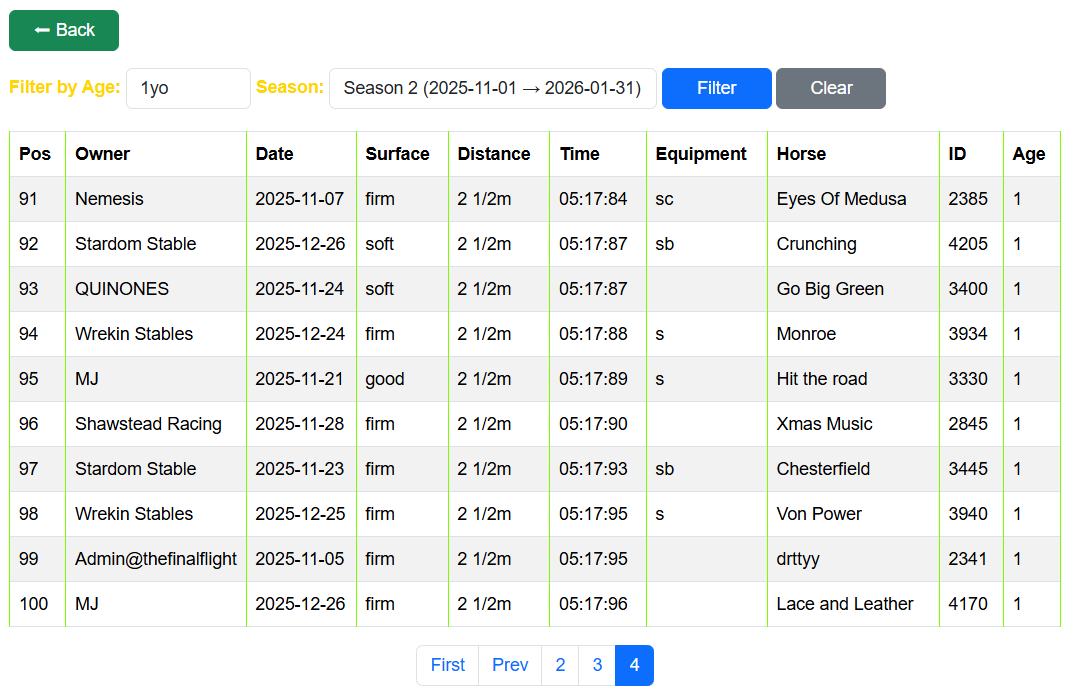Click the Pos column header
This screenshot has width=1071, height=694.
(35, 154)
